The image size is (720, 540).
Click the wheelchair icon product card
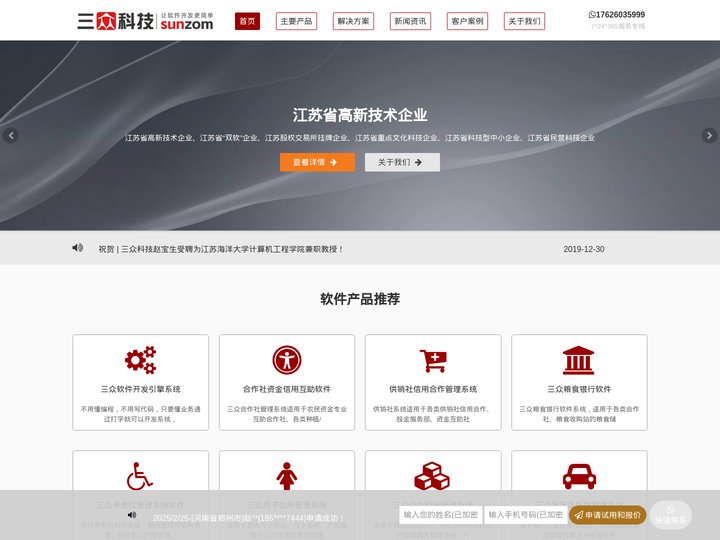tap(140, 476)
